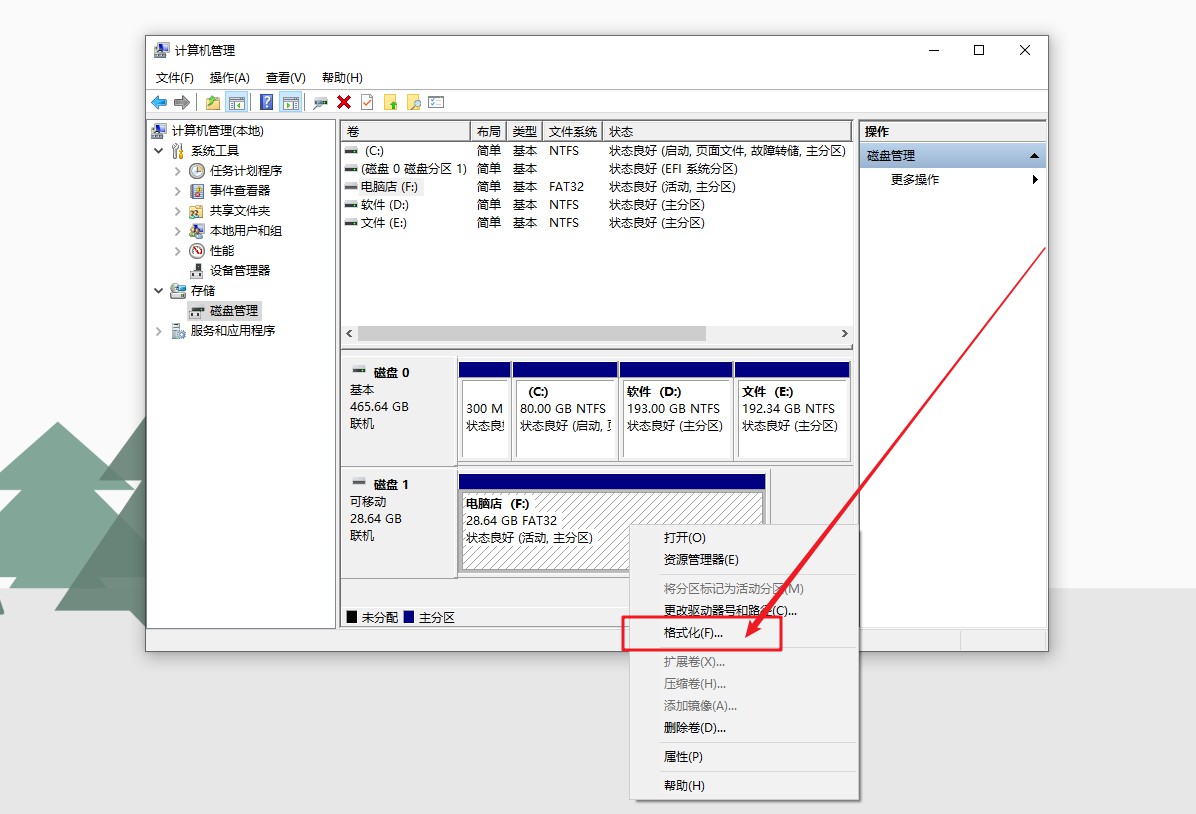Expand 服务和应用程序 tree node
This screenshot has width=1196, height=814.
click(x=159, y=331)
